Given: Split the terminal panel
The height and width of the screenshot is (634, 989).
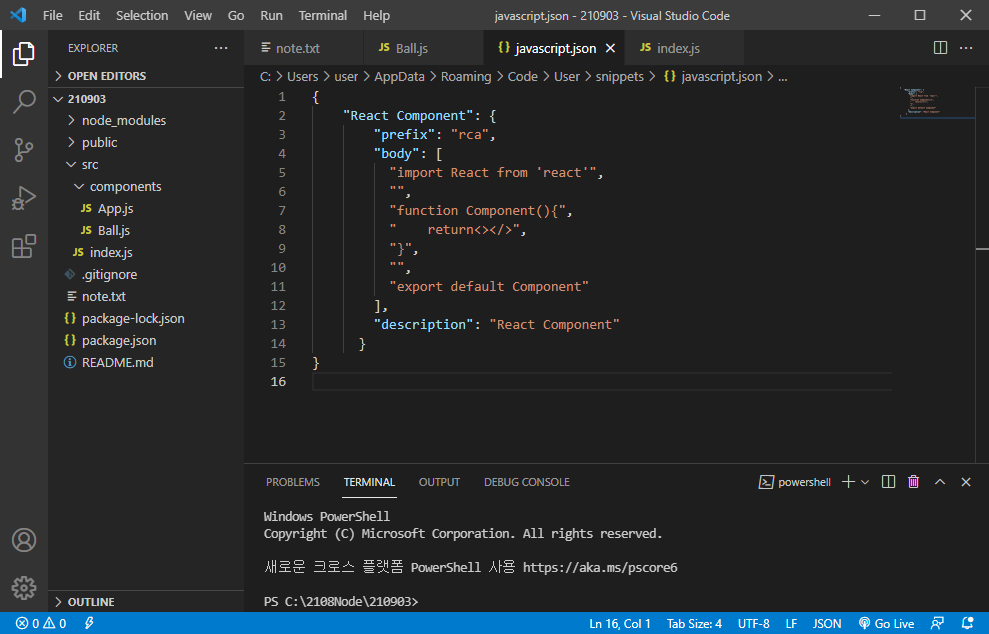Looking at the screenshot, I should [888, 482].
